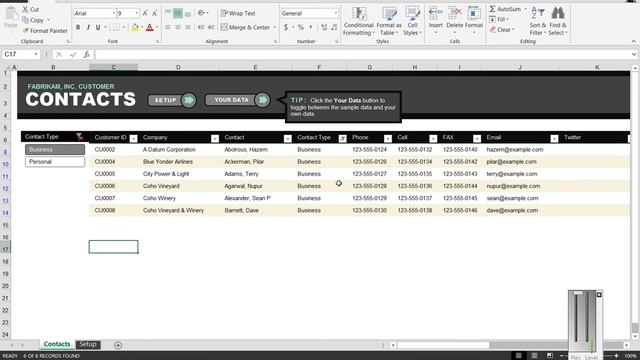
Task: Toggle Wrap Text on the selected cell
Action: pos(238,13)
